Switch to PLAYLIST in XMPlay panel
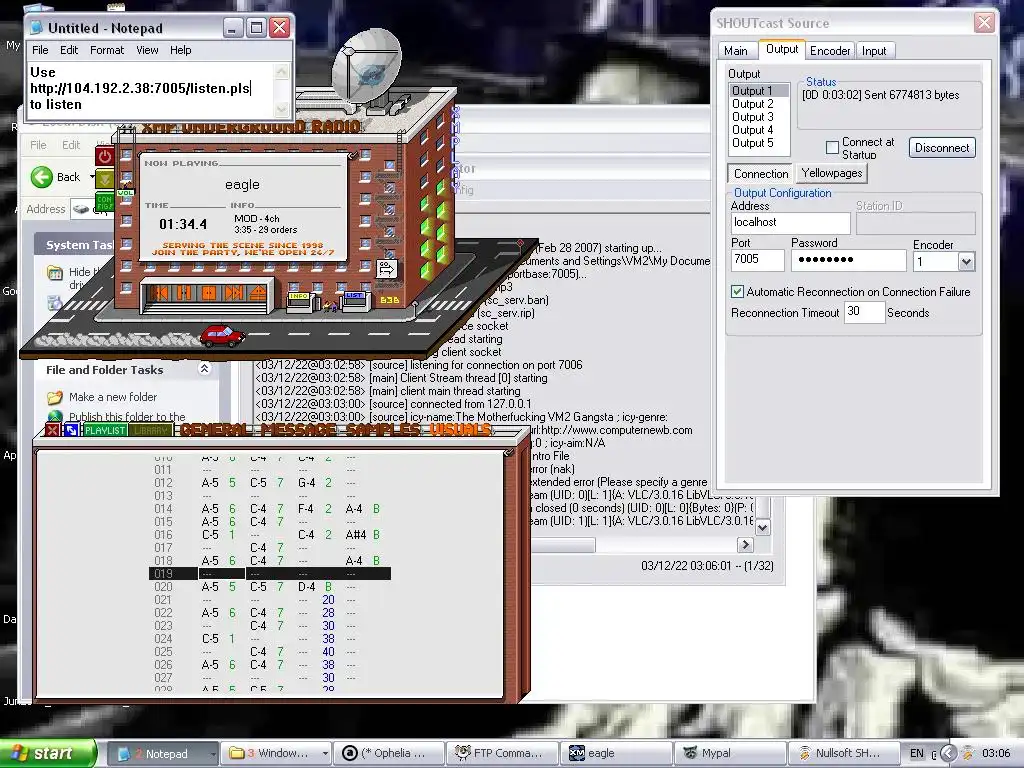The width and height of the screenshot is (1024, 768). click(x=105, y=430)
